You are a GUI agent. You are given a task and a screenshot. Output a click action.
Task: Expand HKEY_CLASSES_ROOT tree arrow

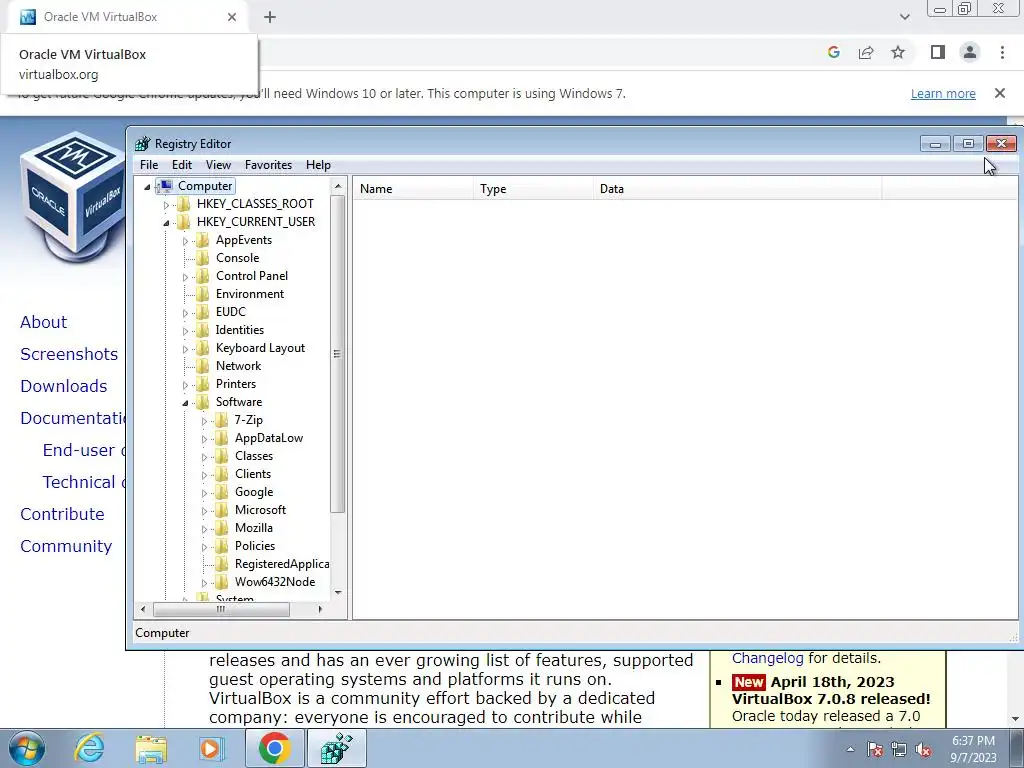[166, 204]
